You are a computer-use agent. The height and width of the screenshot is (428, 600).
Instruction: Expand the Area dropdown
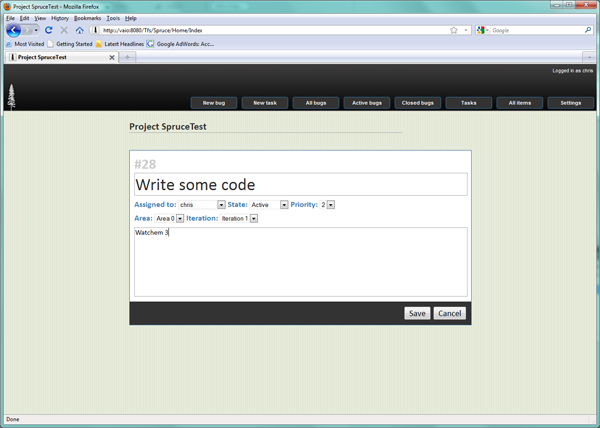(x=180, y=218)
